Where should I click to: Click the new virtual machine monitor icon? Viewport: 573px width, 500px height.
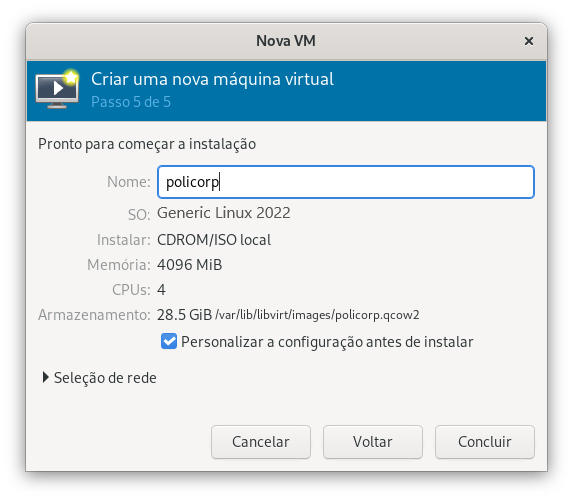click(x=57, y=89)
